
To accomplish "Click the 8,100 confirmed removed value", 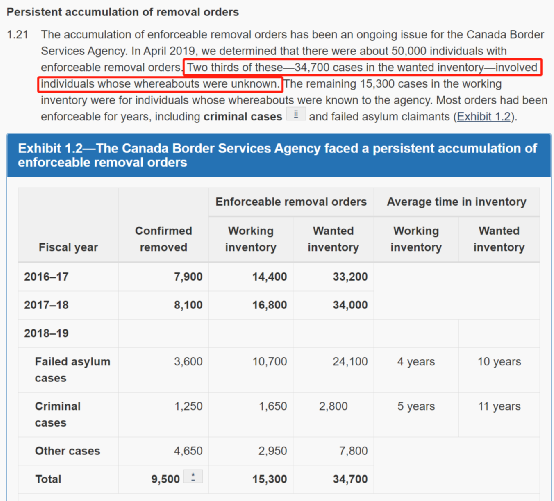I will tap(188, 305).
